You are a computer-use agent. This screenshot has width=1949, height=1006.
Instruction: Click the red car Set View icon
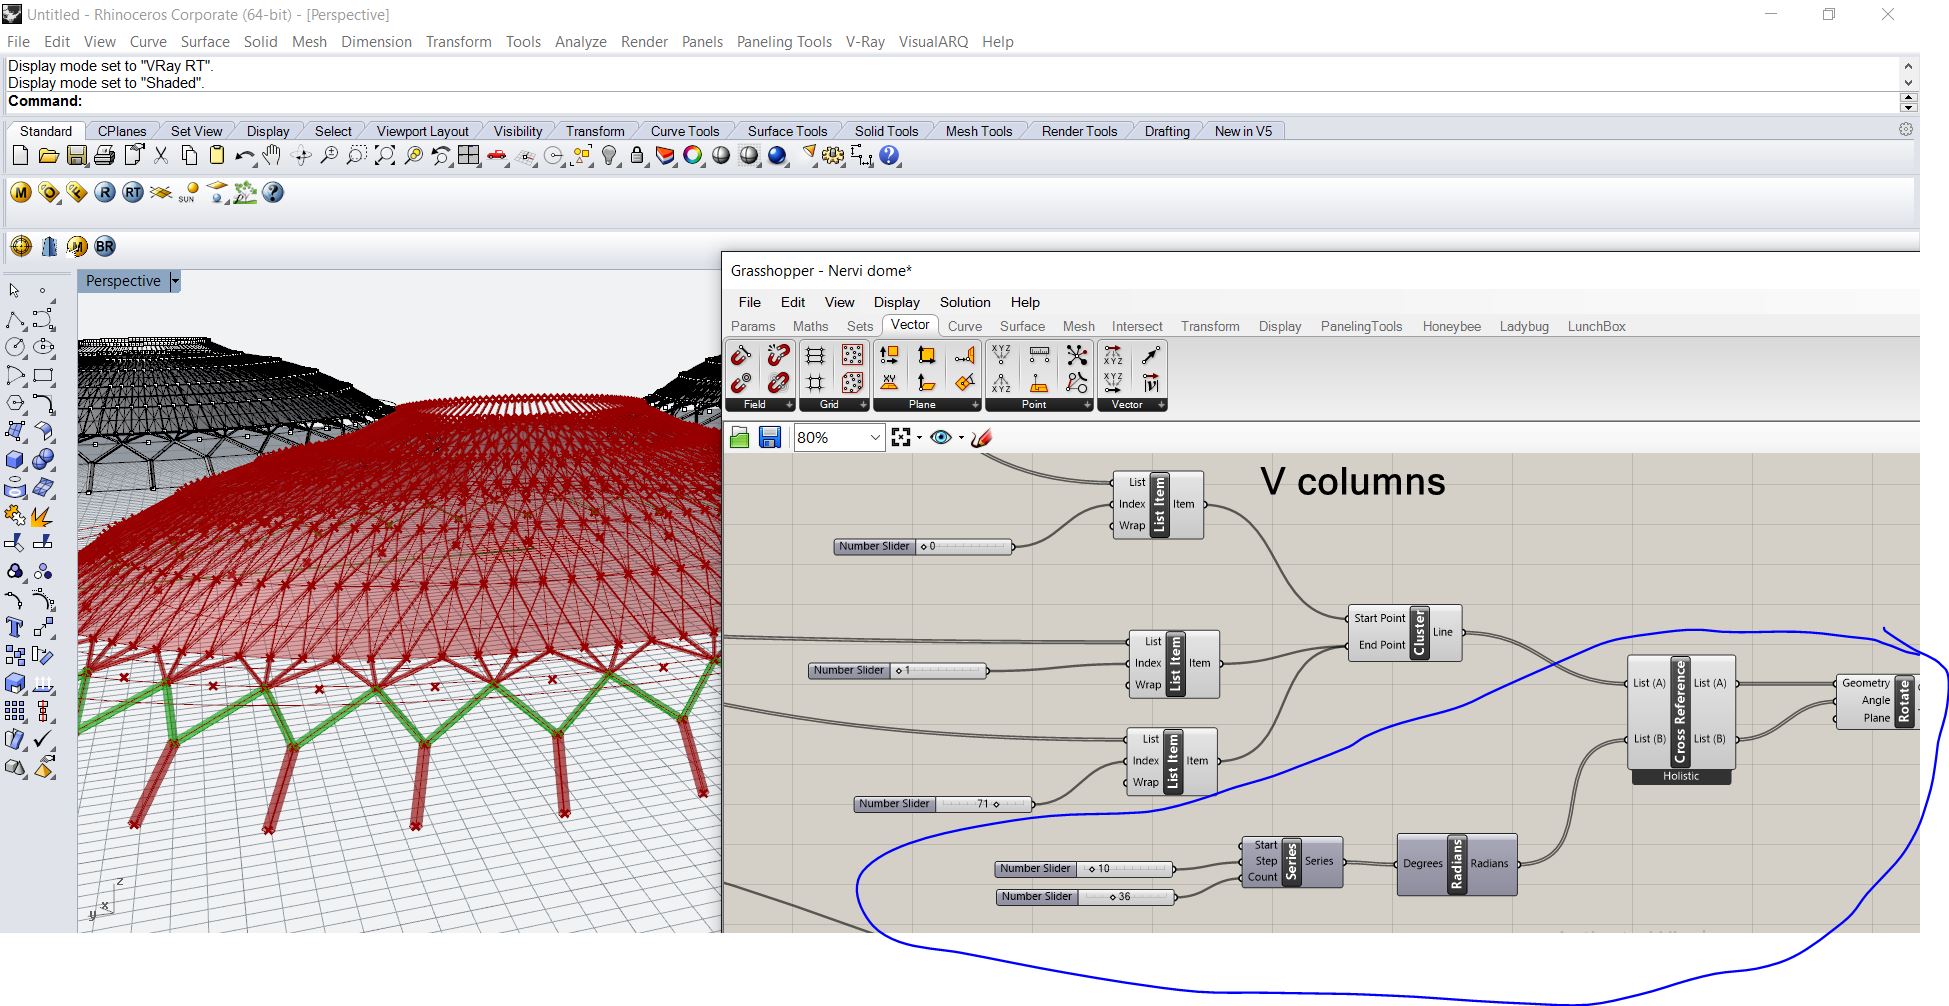coord(497,156)
